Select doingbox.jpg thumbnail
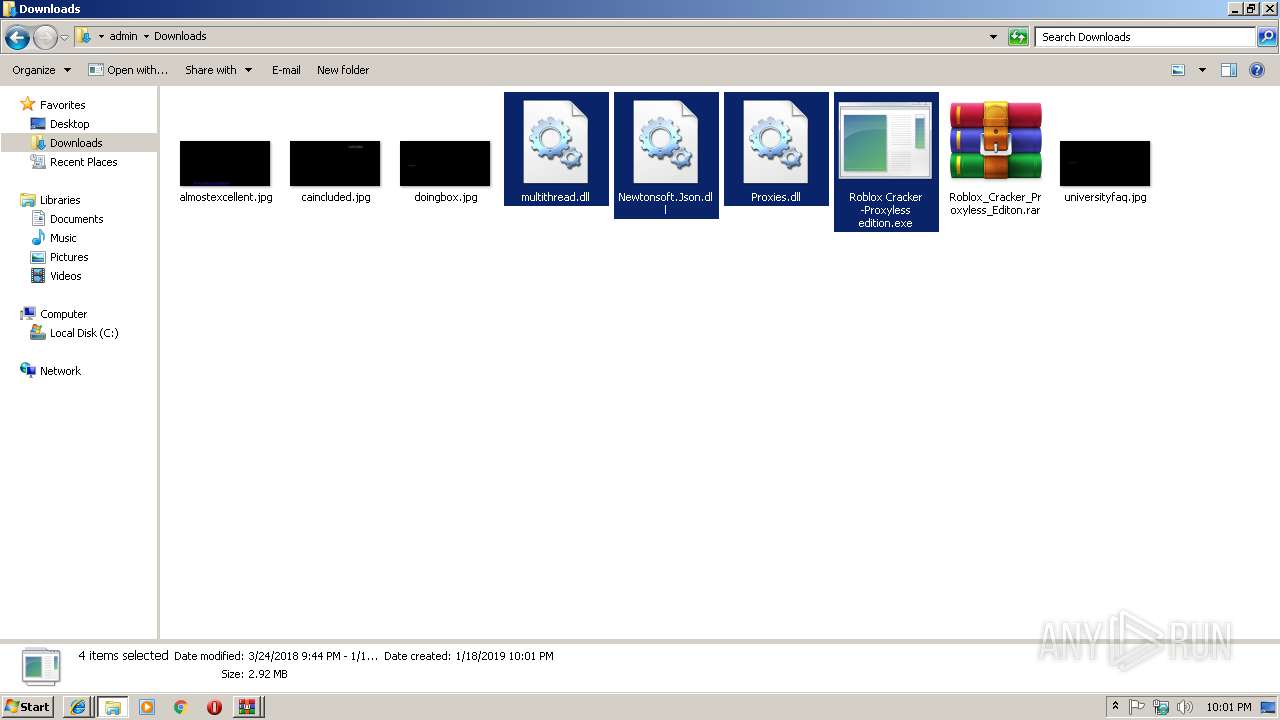The height and width of the screenshot is (720, 1280). [x=446, y=163]
